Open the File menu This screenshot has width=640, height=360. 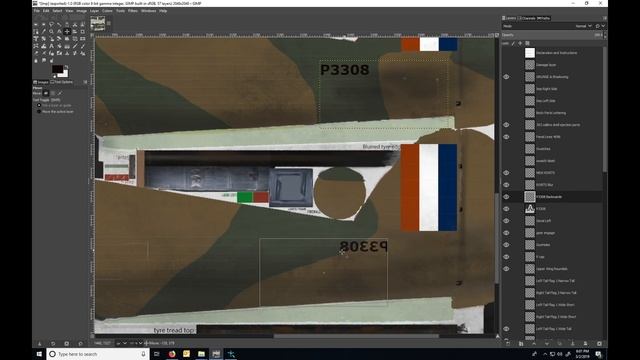37,11
